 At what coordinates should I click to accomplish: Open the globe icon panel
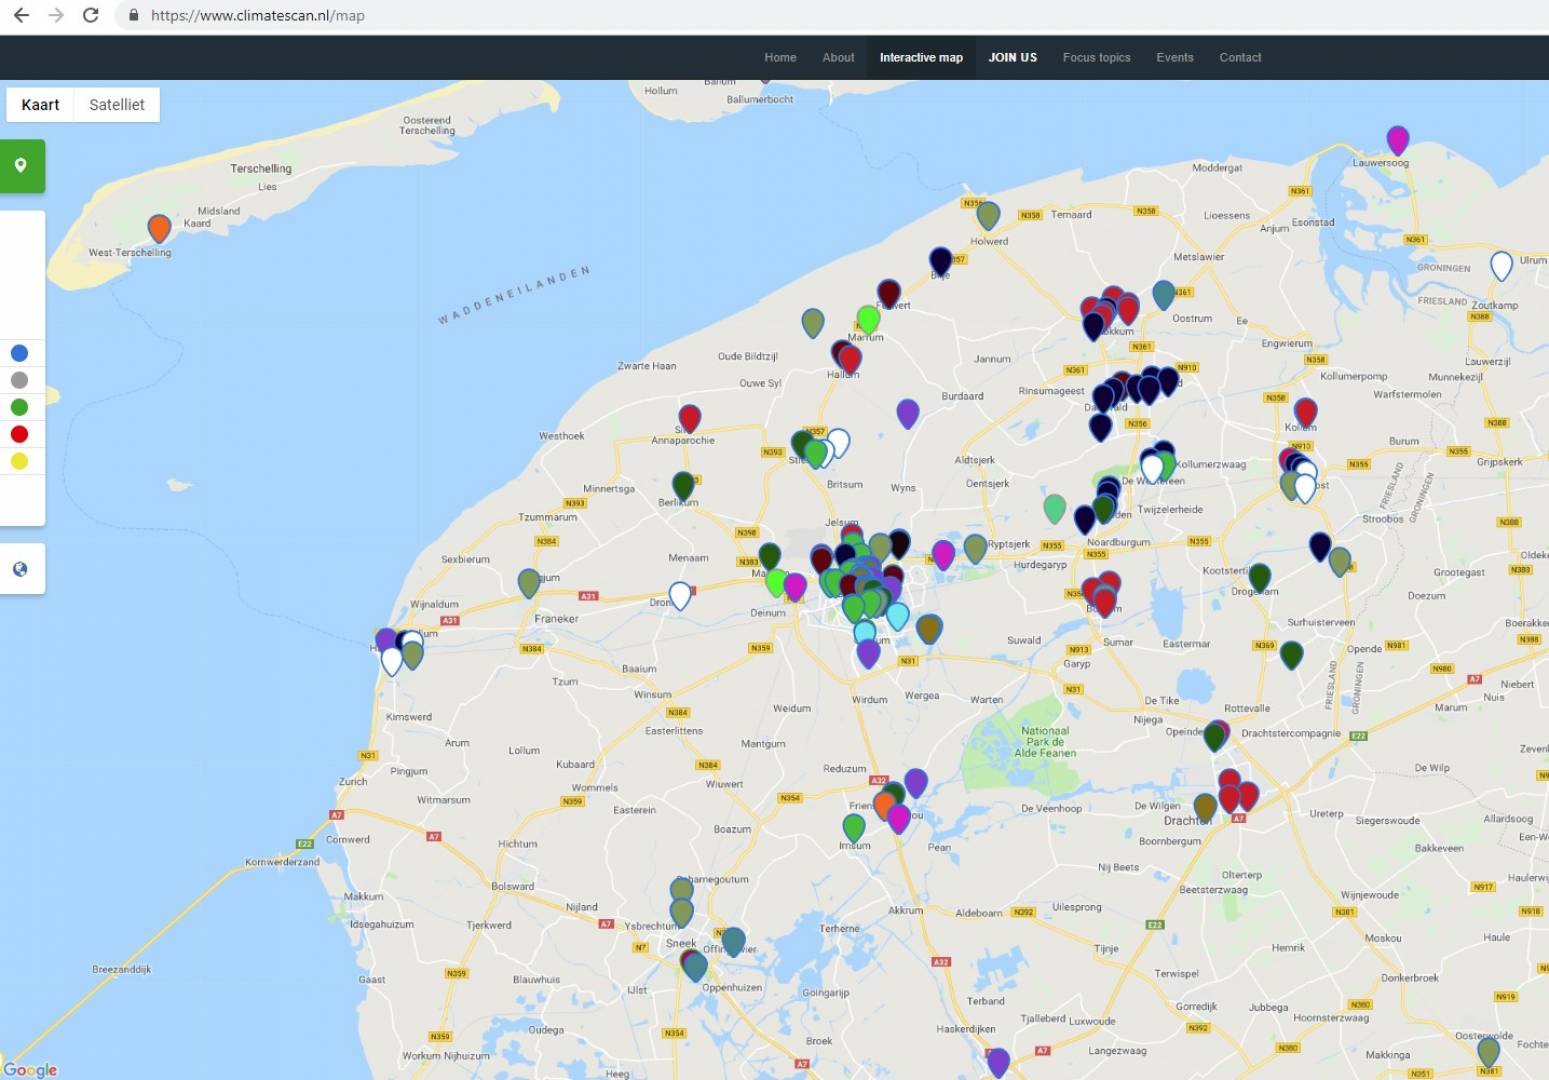(x=20, y=569)
